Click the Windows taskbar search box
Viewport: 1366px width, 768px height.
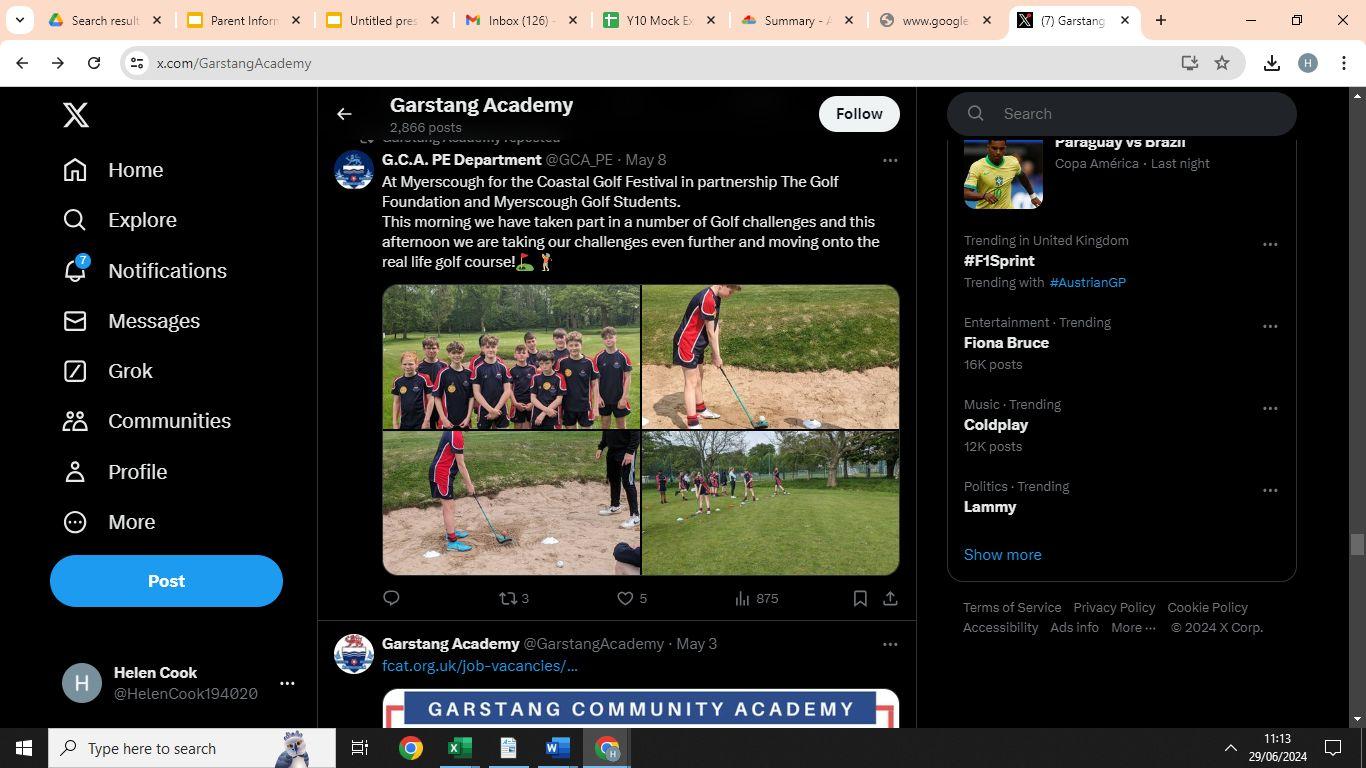coord(192,748)
